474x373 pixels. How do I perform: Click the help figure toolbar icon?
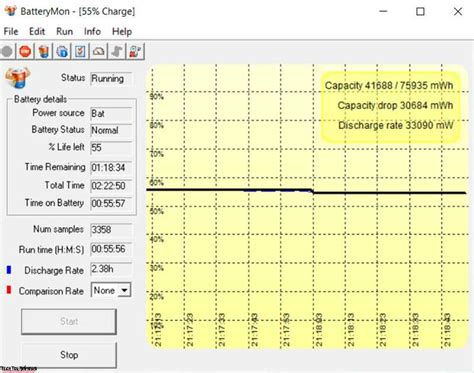point(135,52)
